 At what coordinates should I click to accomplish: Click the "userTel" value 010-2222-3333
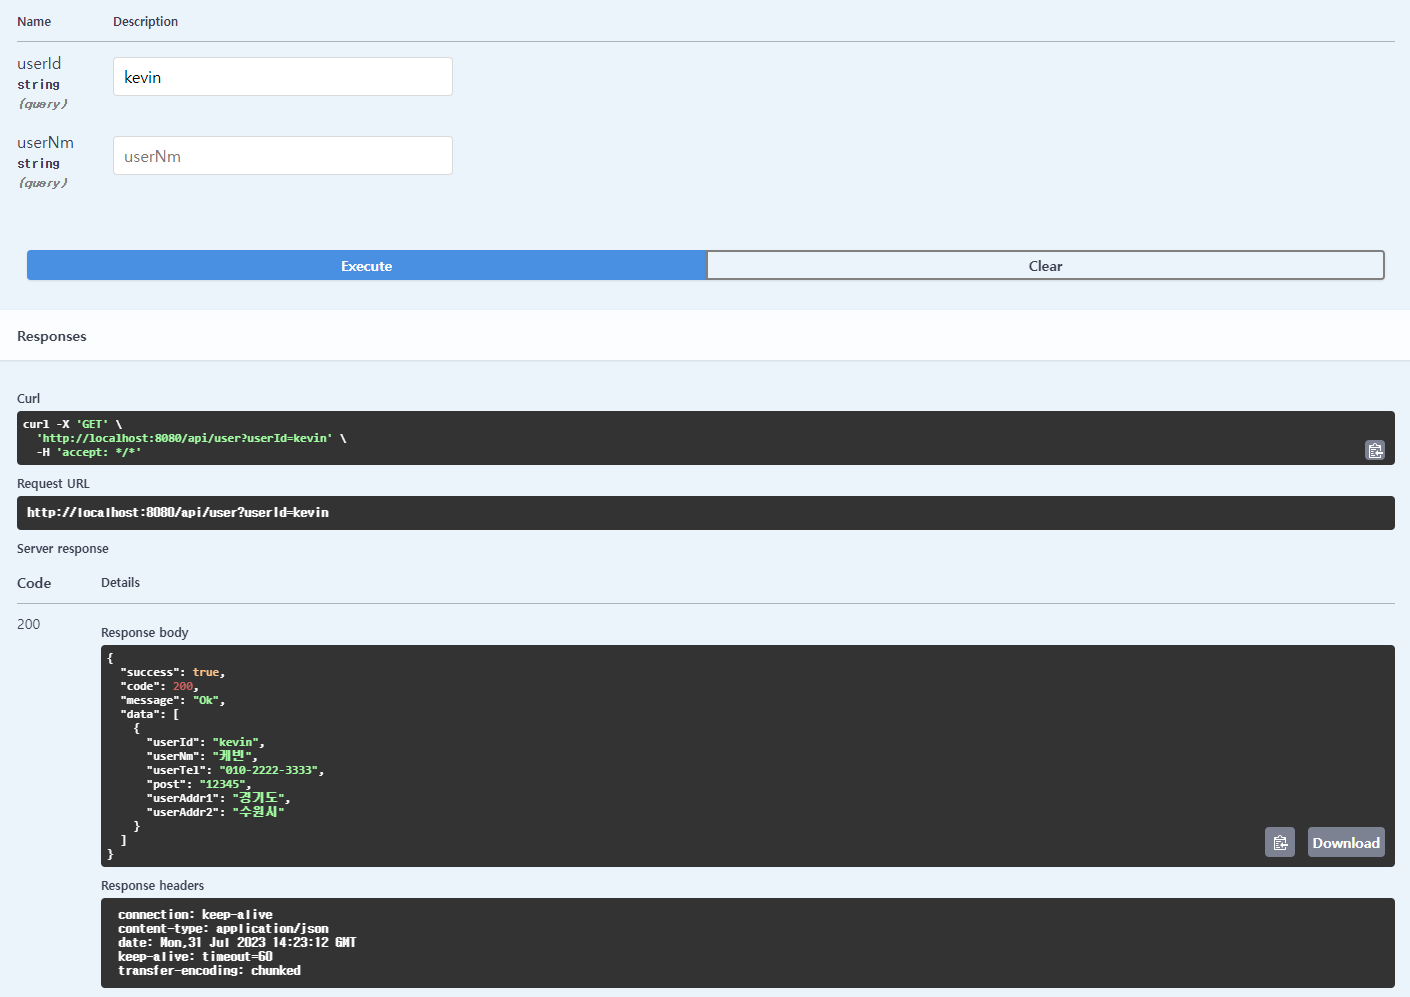coord(268,770)
